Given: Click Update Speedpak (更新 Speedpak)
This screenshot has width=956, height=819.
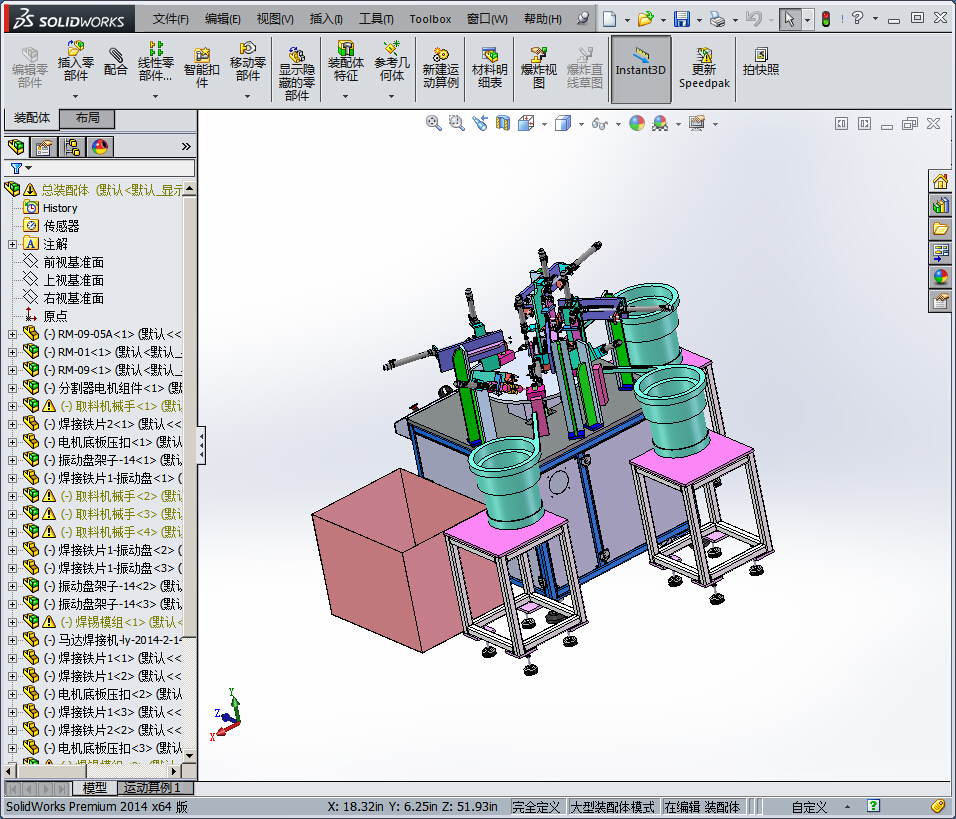Looking at the screenshot, I should tap(704, 68).
